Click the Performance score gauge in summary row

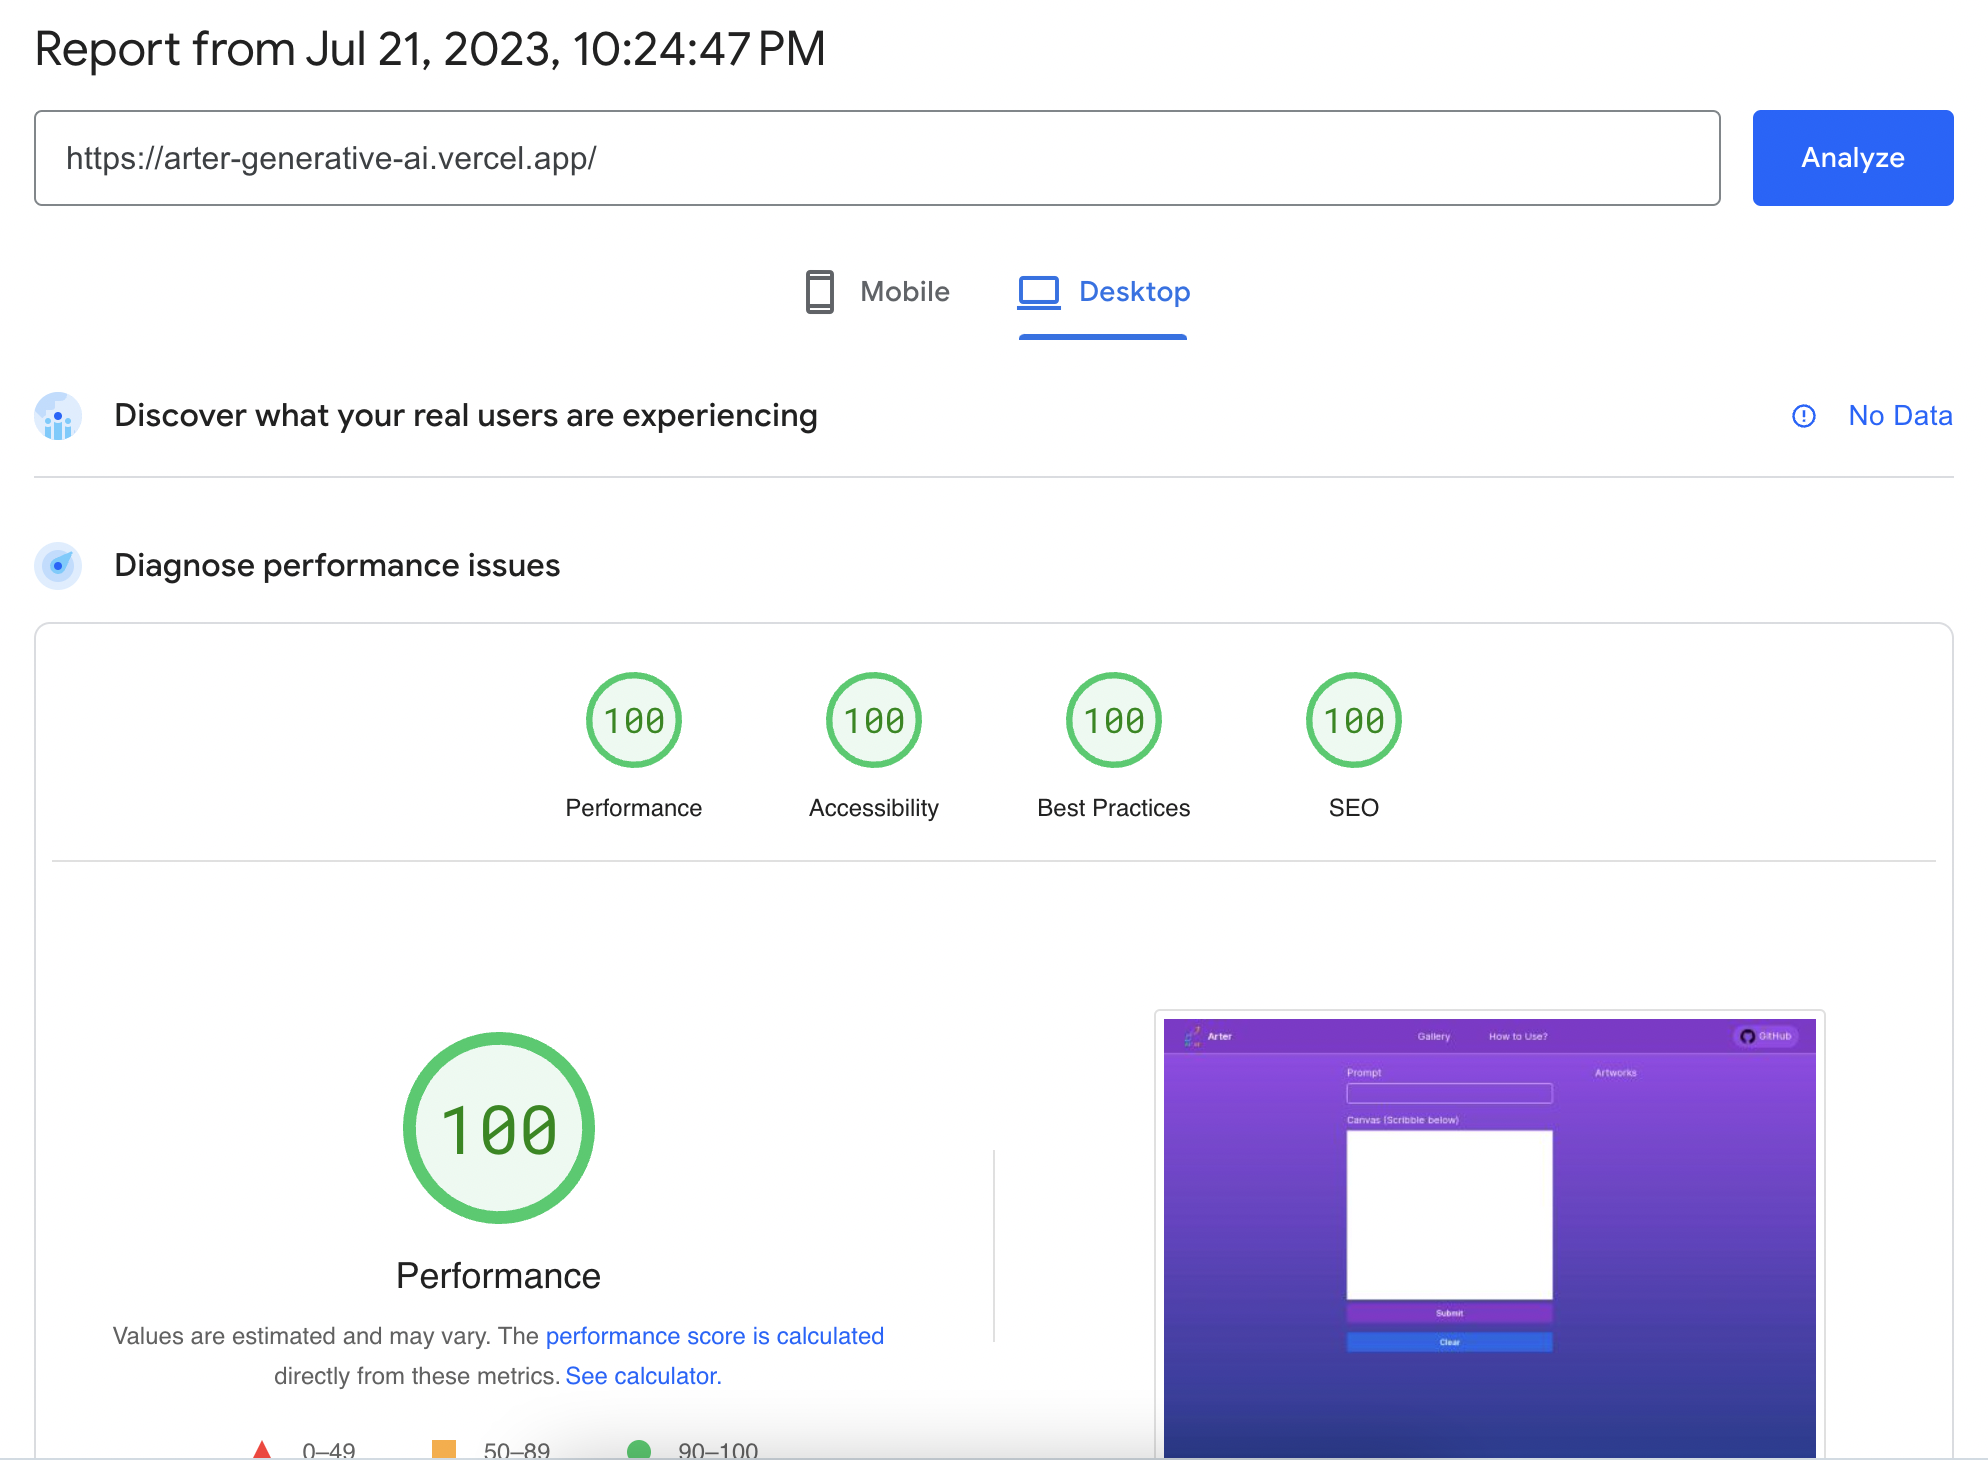pyautogui.click(x=633, y=720)
